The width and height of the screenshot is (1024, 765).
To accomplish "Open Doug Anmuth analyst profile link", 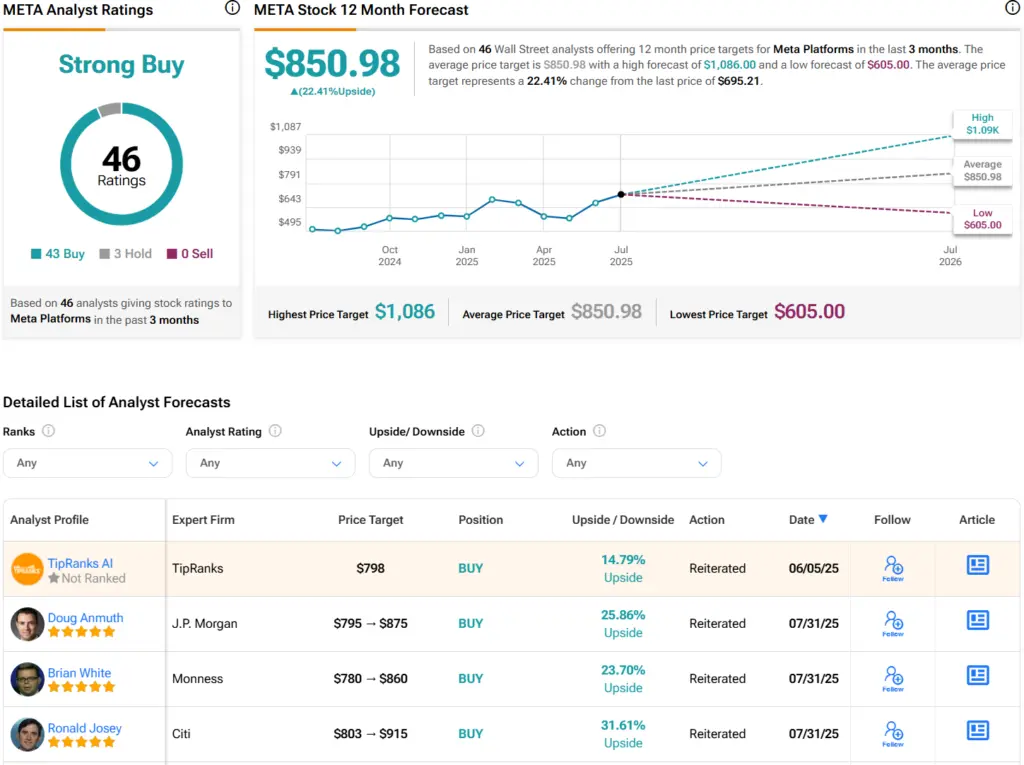I will pyautogui.click(x=85, y=618).
